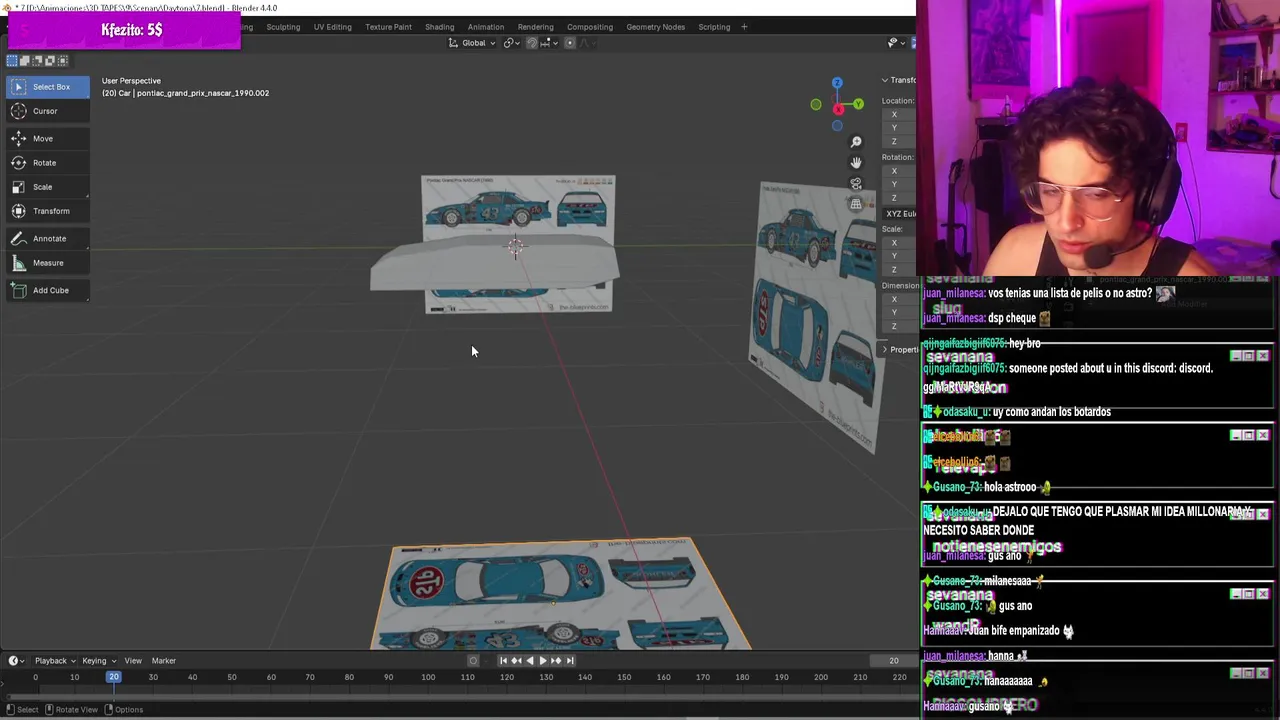Toggle snapping magnet in header
Viewport: 1280px width, 720px height.
click(x=532, y=43)
